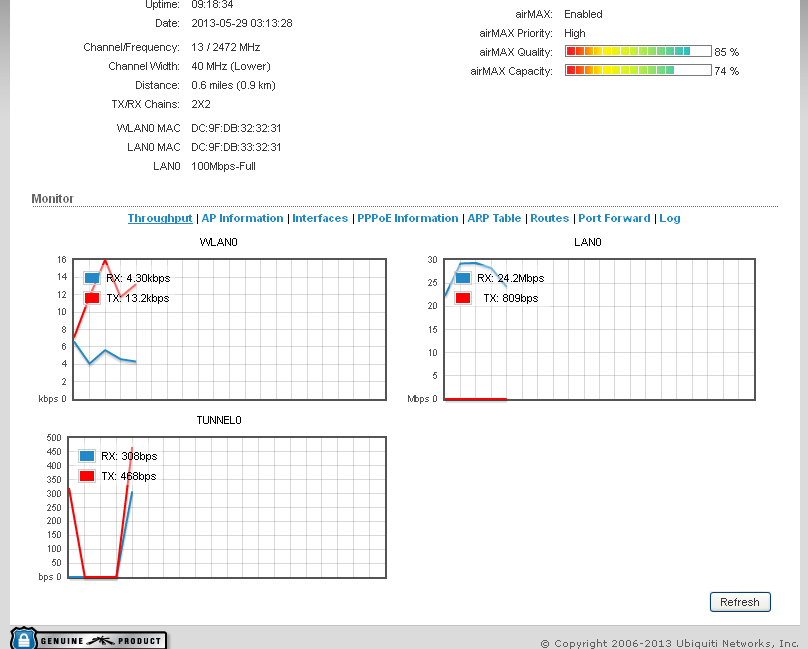
Task: Click the 40 MHz (Lower) value
Action: click(231, 66)
